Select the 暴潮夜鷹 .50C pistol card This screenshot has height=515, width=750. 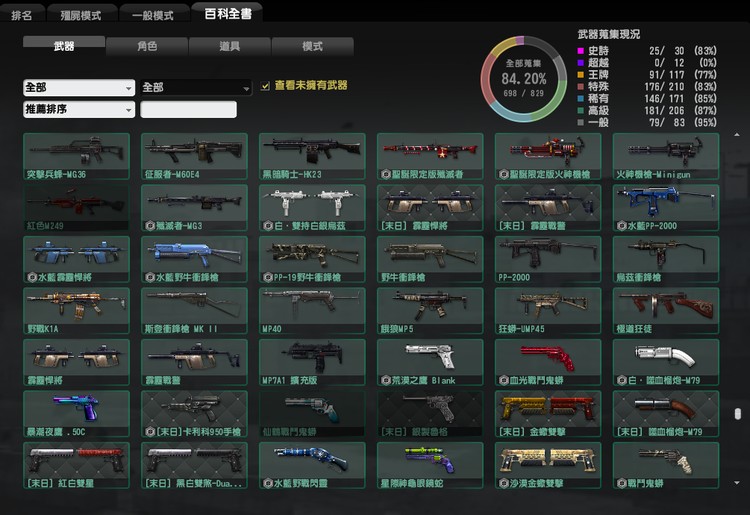pyautogui.click(x=77, y=414)
